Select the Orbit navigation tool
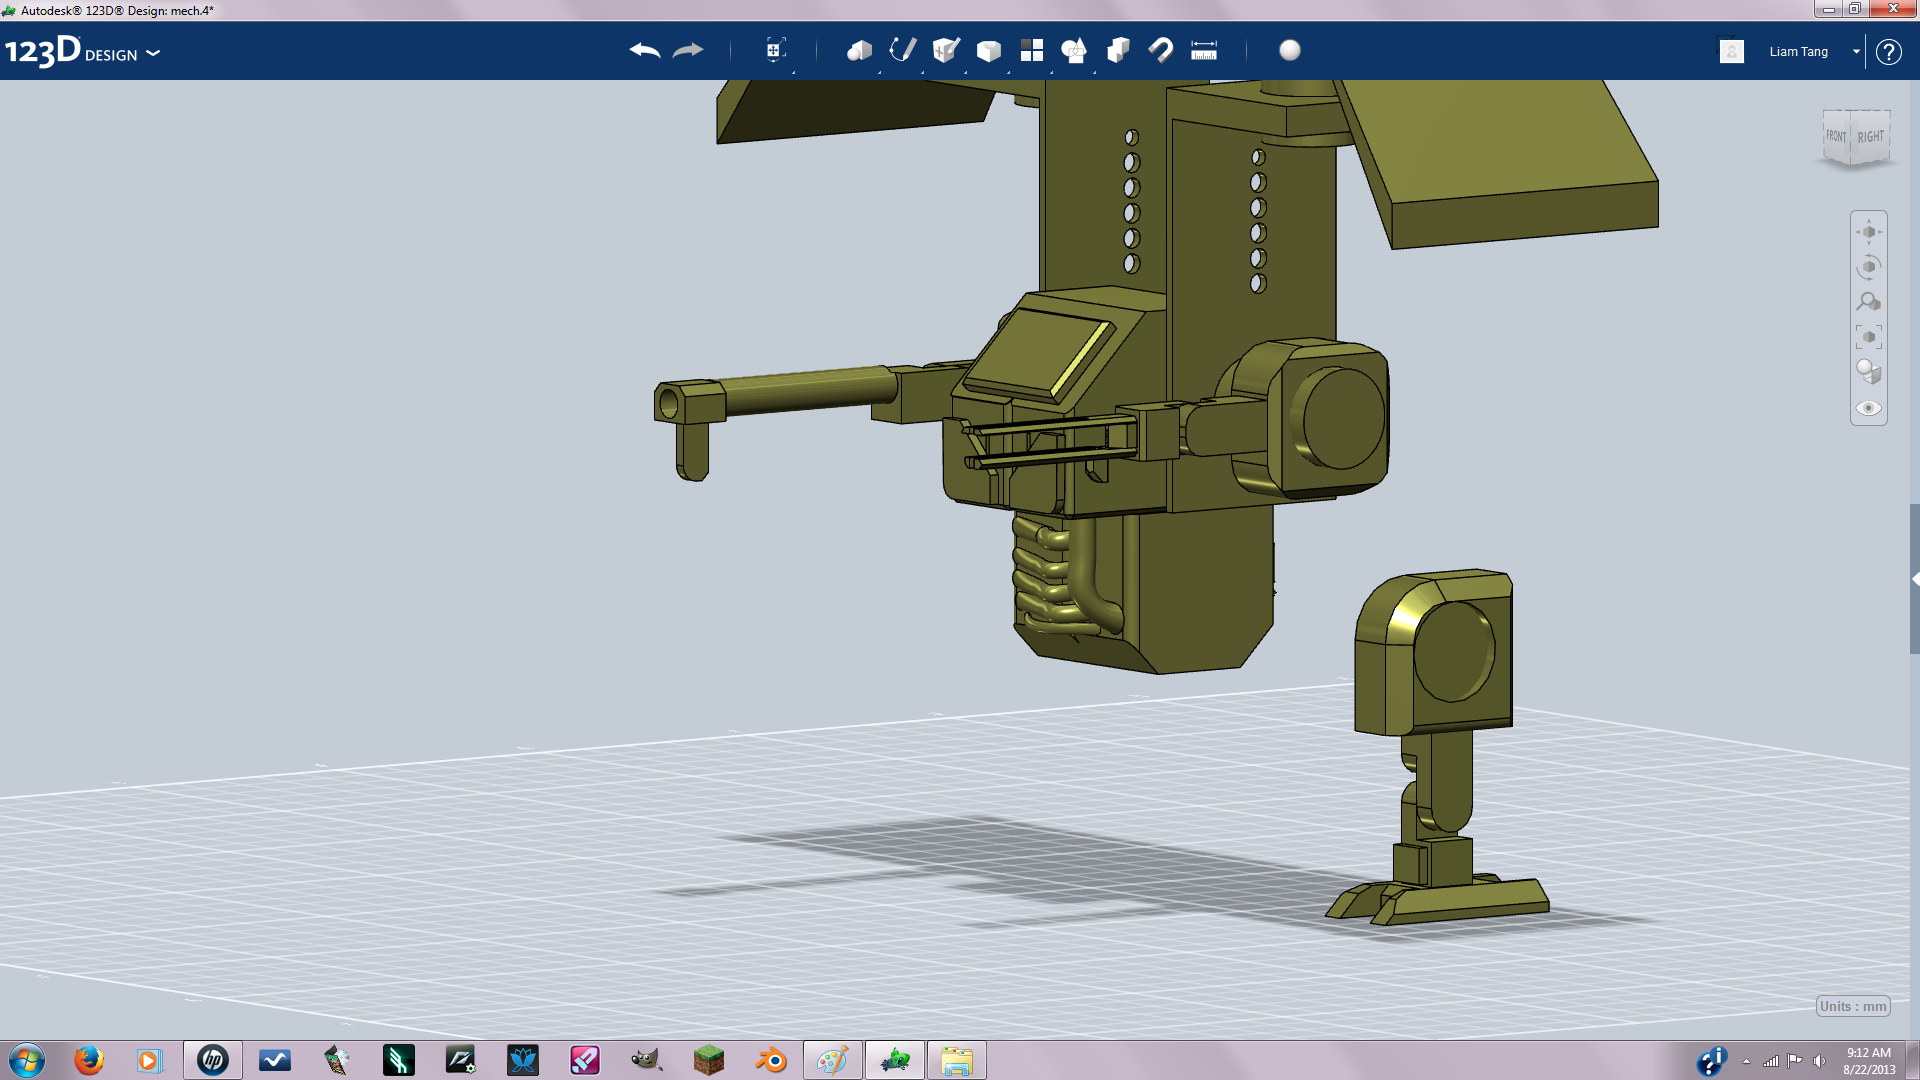 coord(1869,267)
